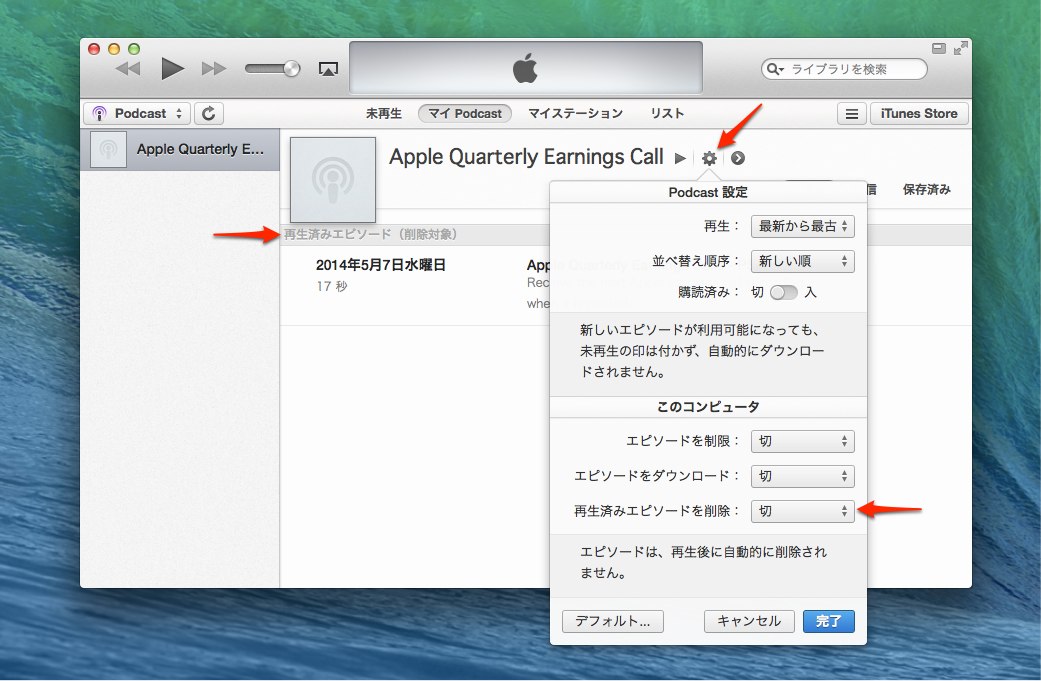Close the iTunes window red button

[94, 48]
